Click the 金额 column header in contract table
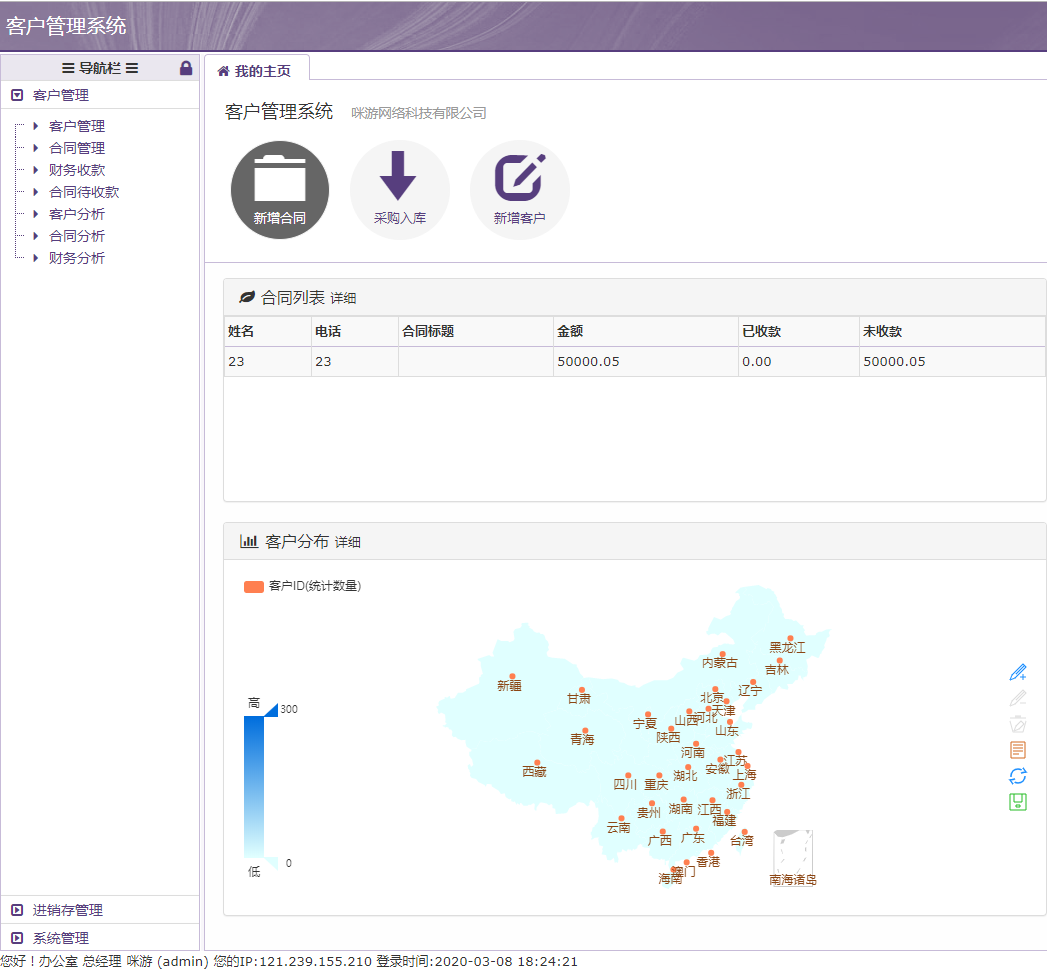The image size is (1047, 970). [571, 331]
